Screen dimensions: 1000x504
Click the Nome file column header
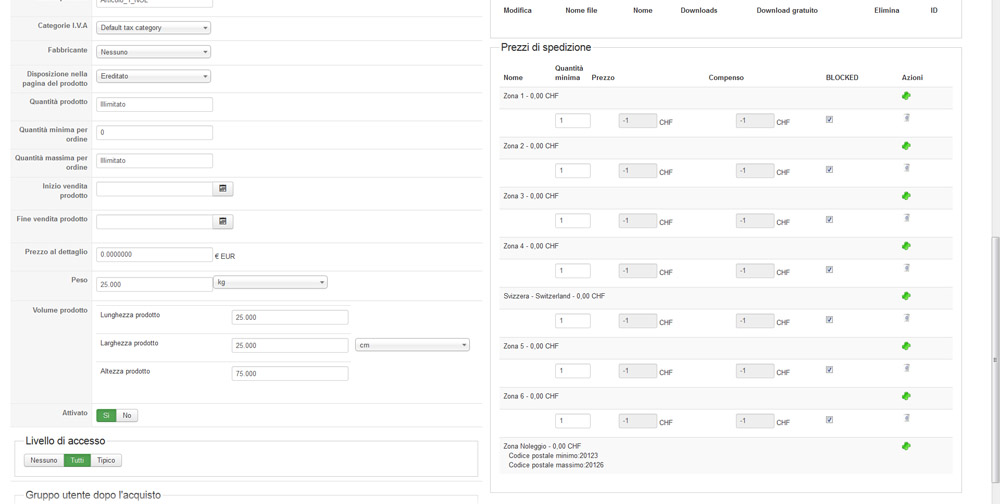pos(581,10)
